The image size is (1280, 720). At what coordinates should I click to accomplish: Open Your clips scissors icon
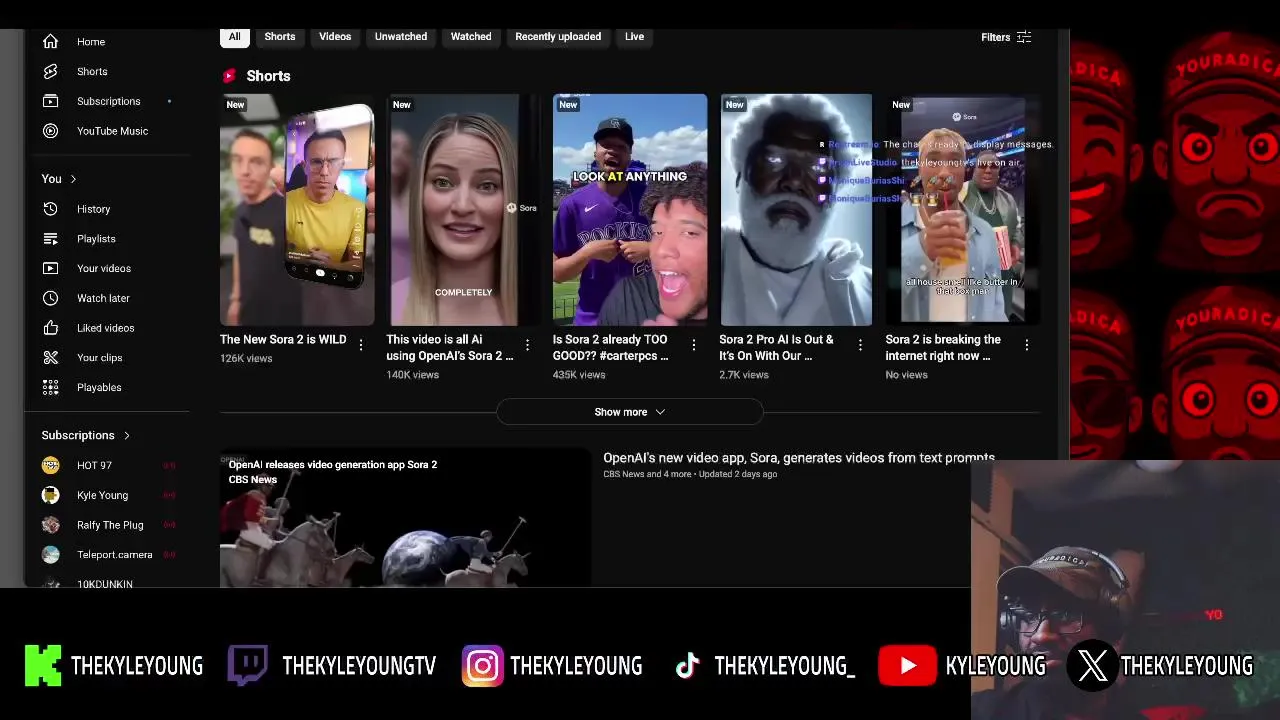50,358
